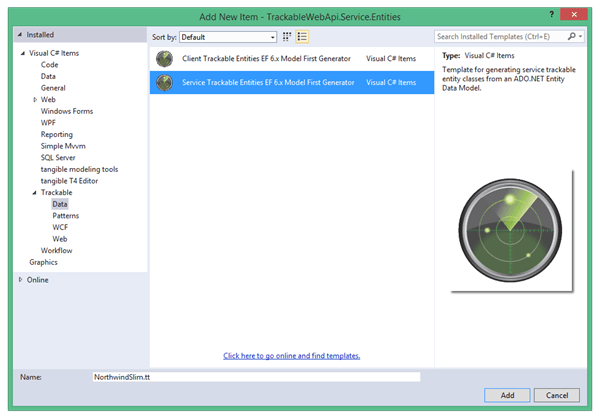
Task: Collapse the Visual C# Items node
Action: 23,53
